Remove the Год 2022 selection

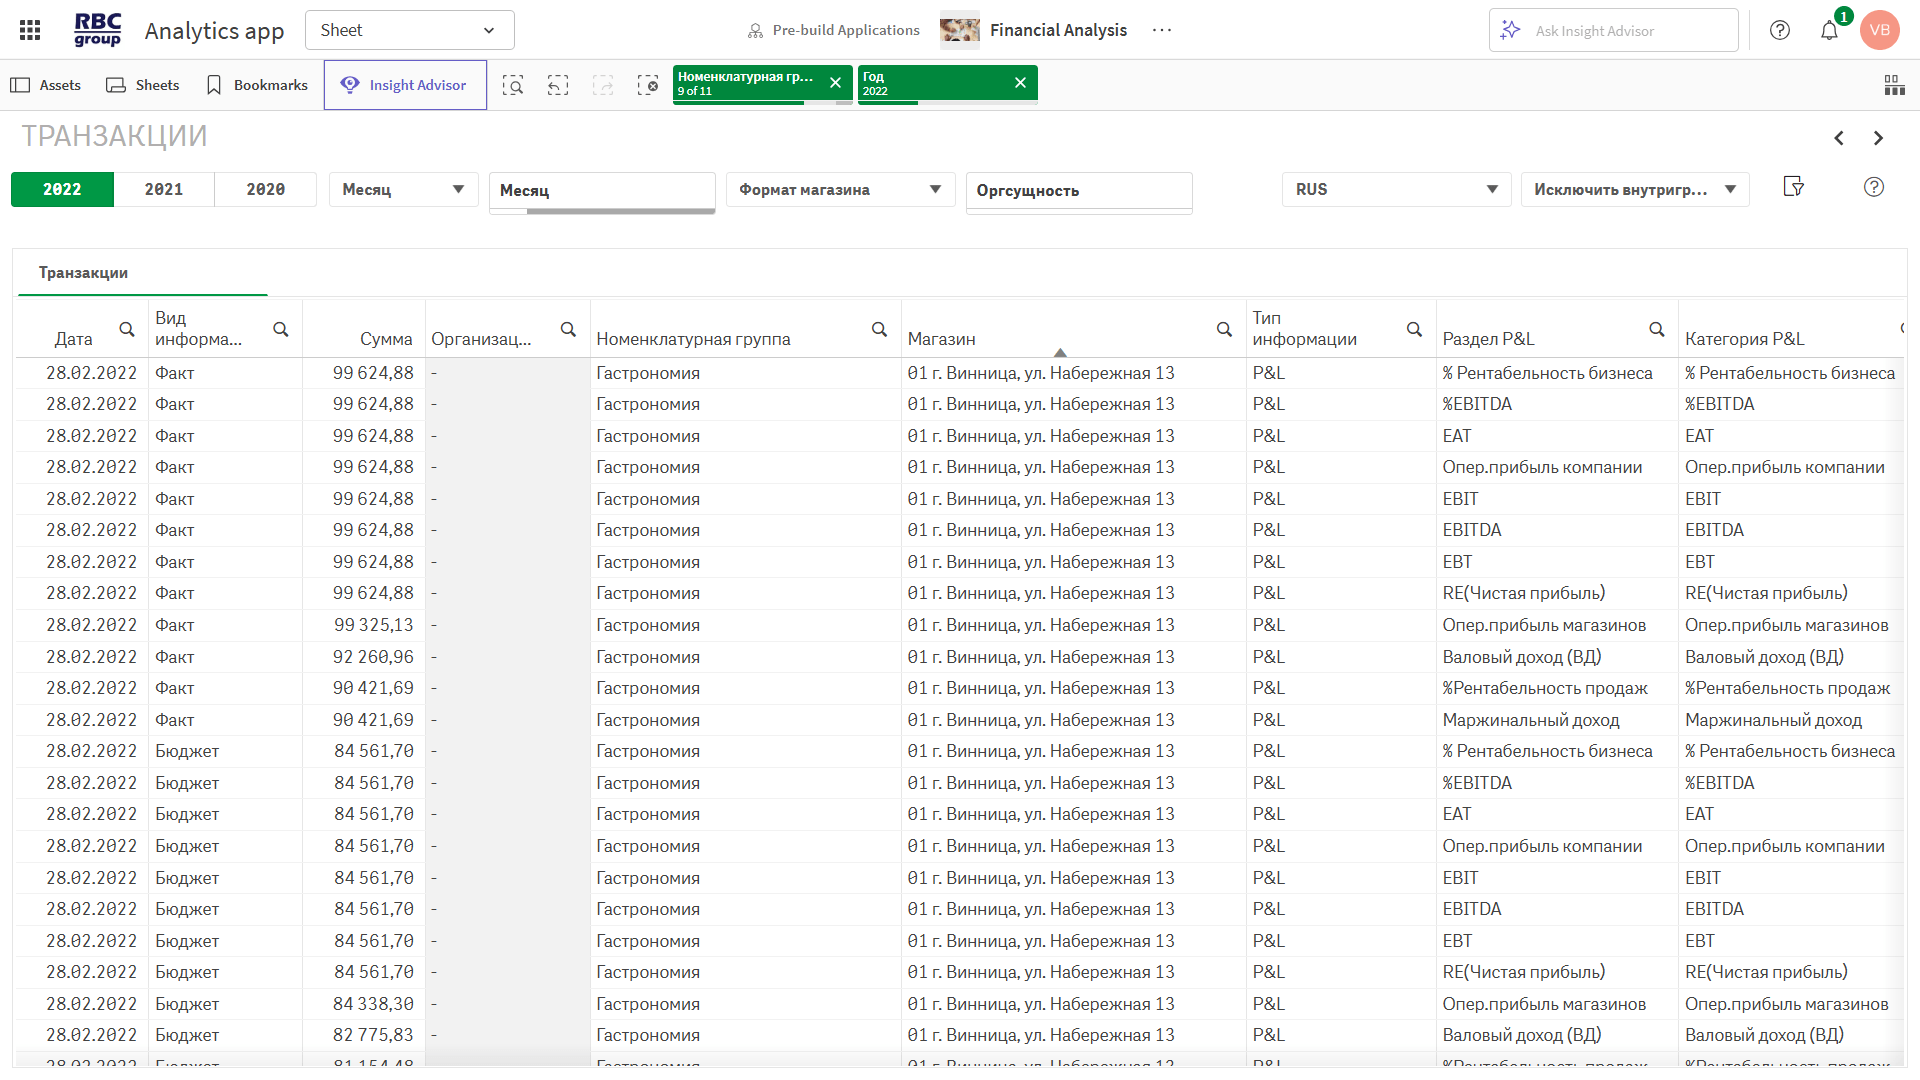[x=1020, y=83]
